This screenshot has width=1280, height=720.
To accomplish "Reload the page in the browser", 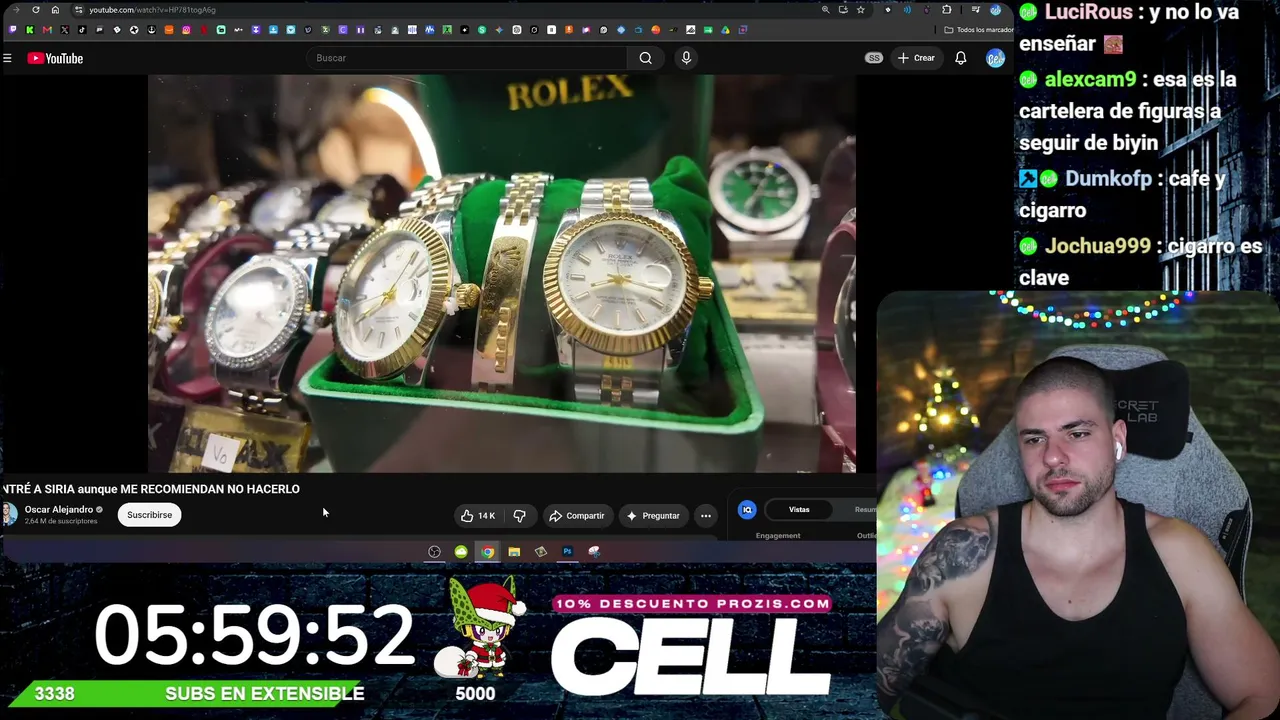I will click(36, 10).
